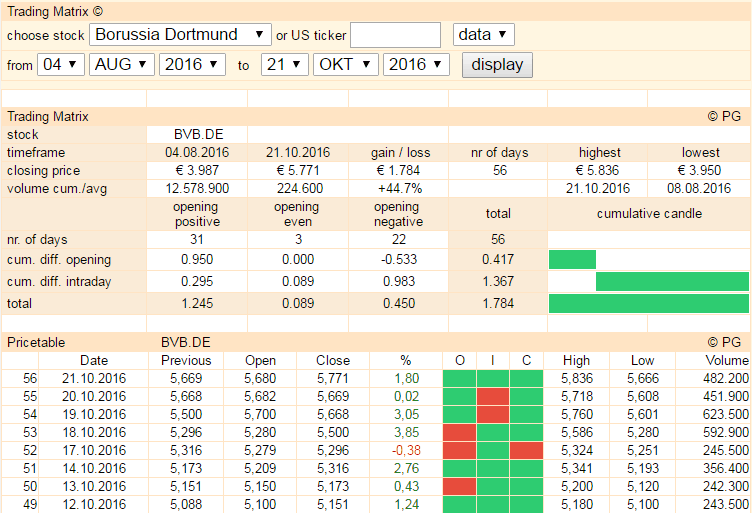The height and width of the screenshot is (513, 752).
Task: Click the cum. diff. opening value -0.533
Action: point(399,259)
